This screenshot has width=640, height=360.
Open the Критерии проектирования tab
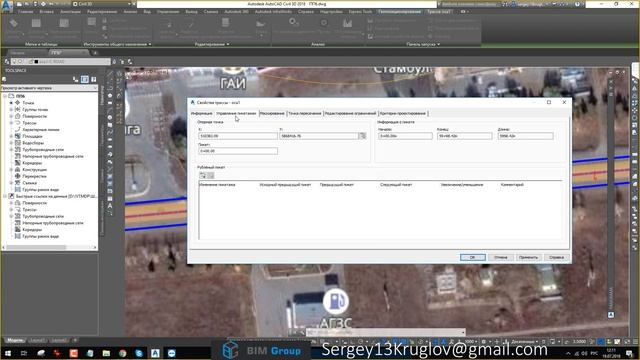click(x=403, y=113)
